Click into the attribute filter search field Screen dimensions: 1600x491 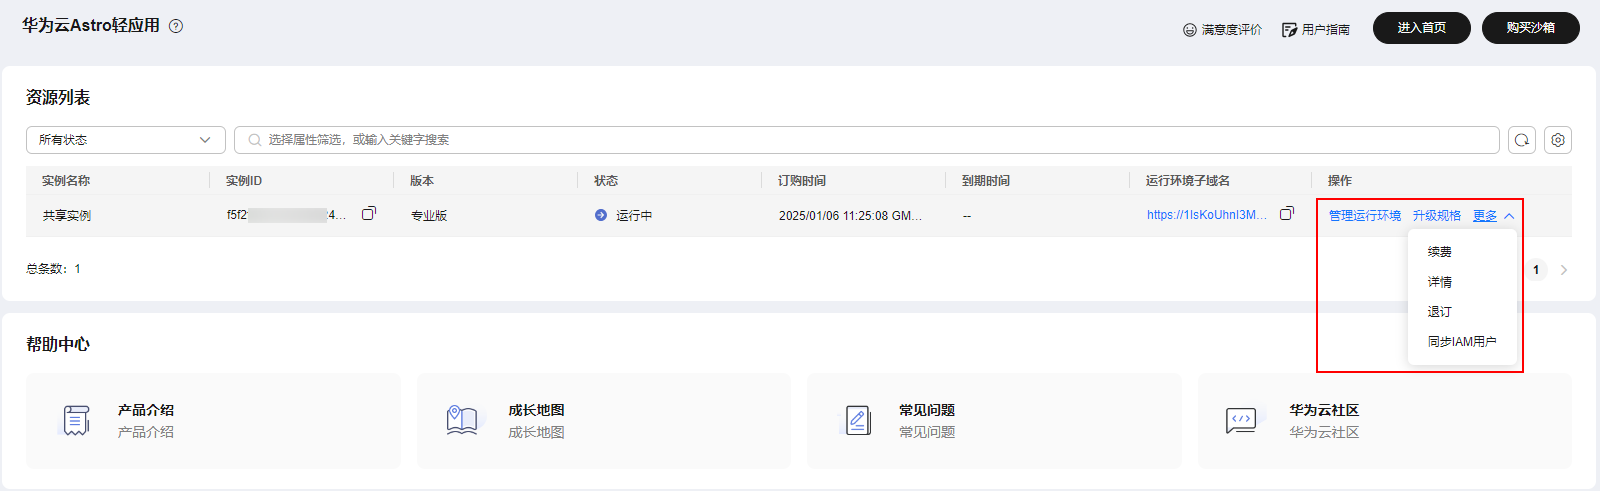tap(867, 140)
